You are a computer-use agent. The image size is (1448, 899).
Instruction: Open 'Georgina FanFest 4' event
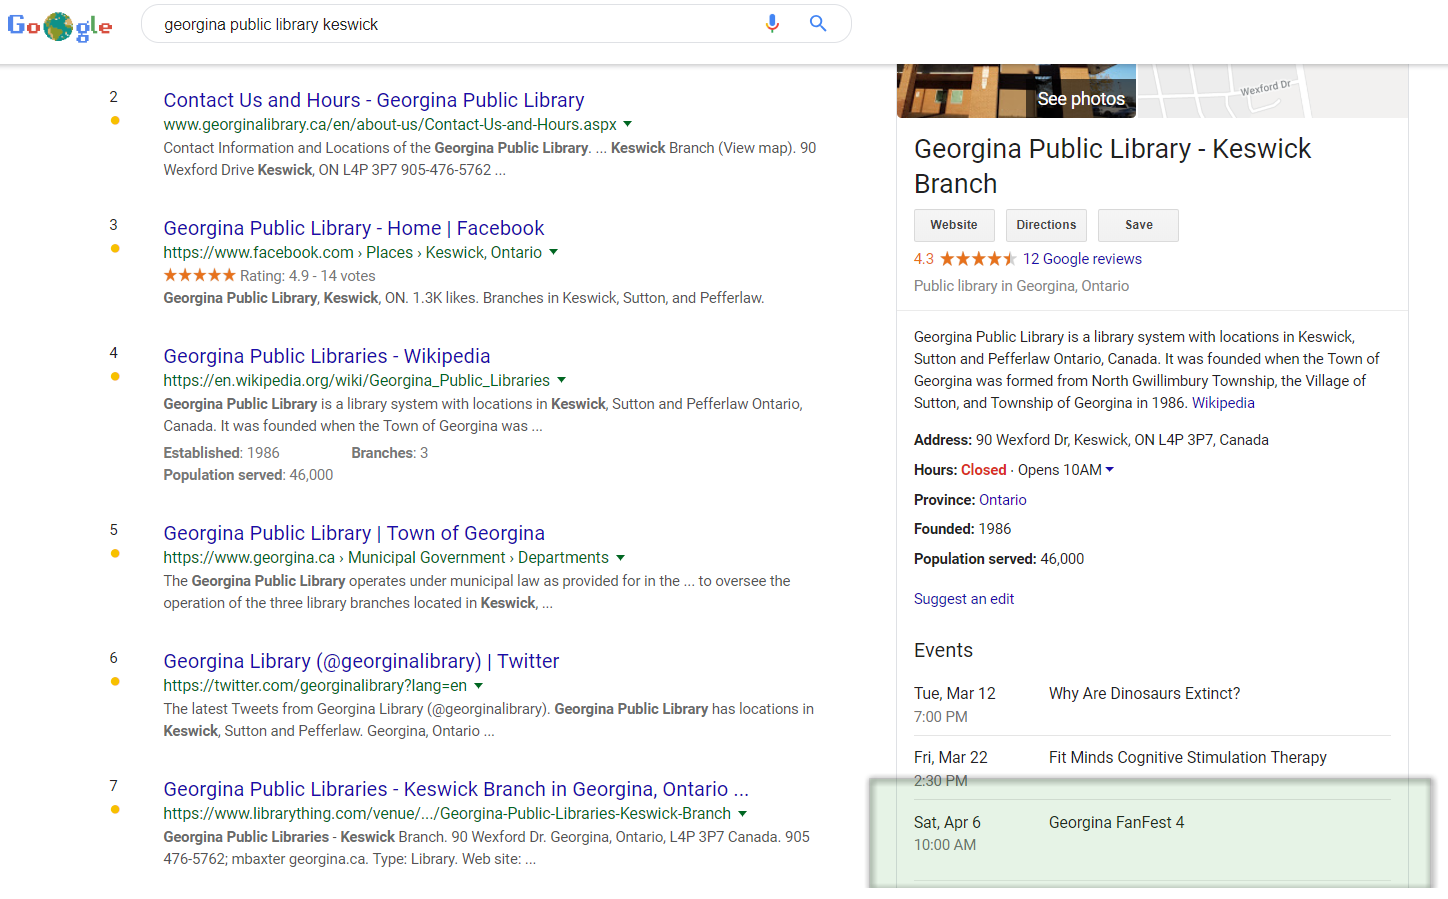pos(1116,822)
